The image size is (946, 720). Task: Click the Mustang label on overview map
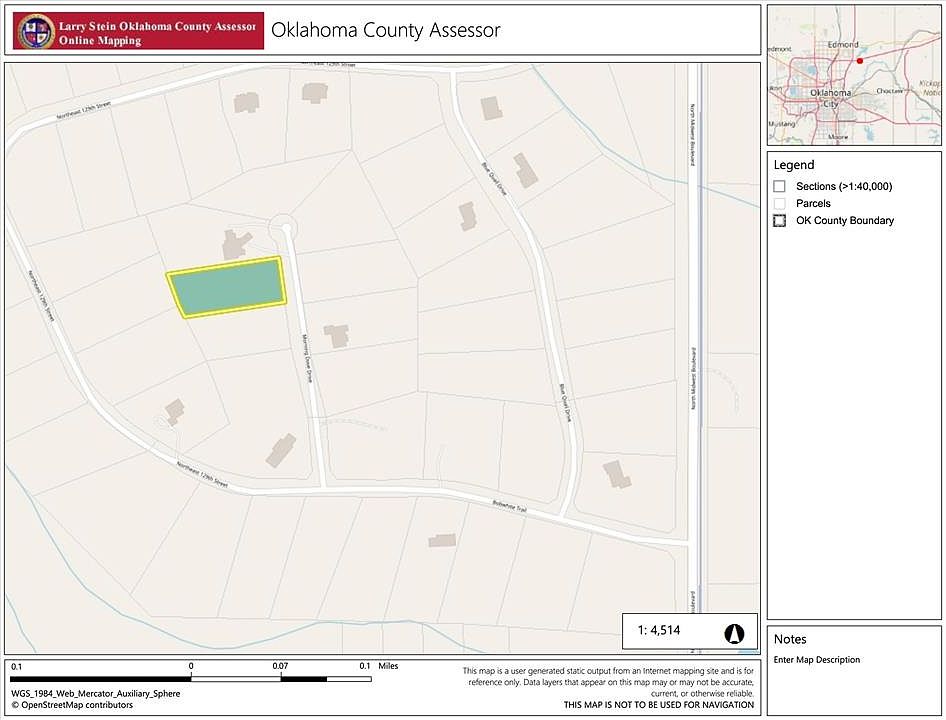tap(782, 124)
